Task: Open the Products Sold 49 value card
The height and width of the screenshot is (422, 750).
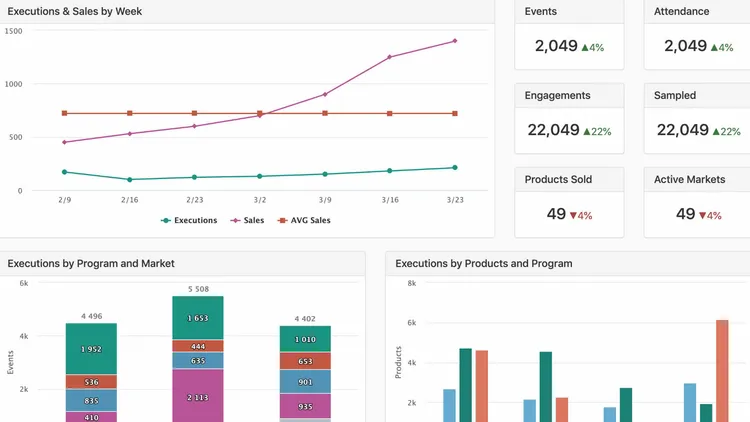Action: [569, 202]
